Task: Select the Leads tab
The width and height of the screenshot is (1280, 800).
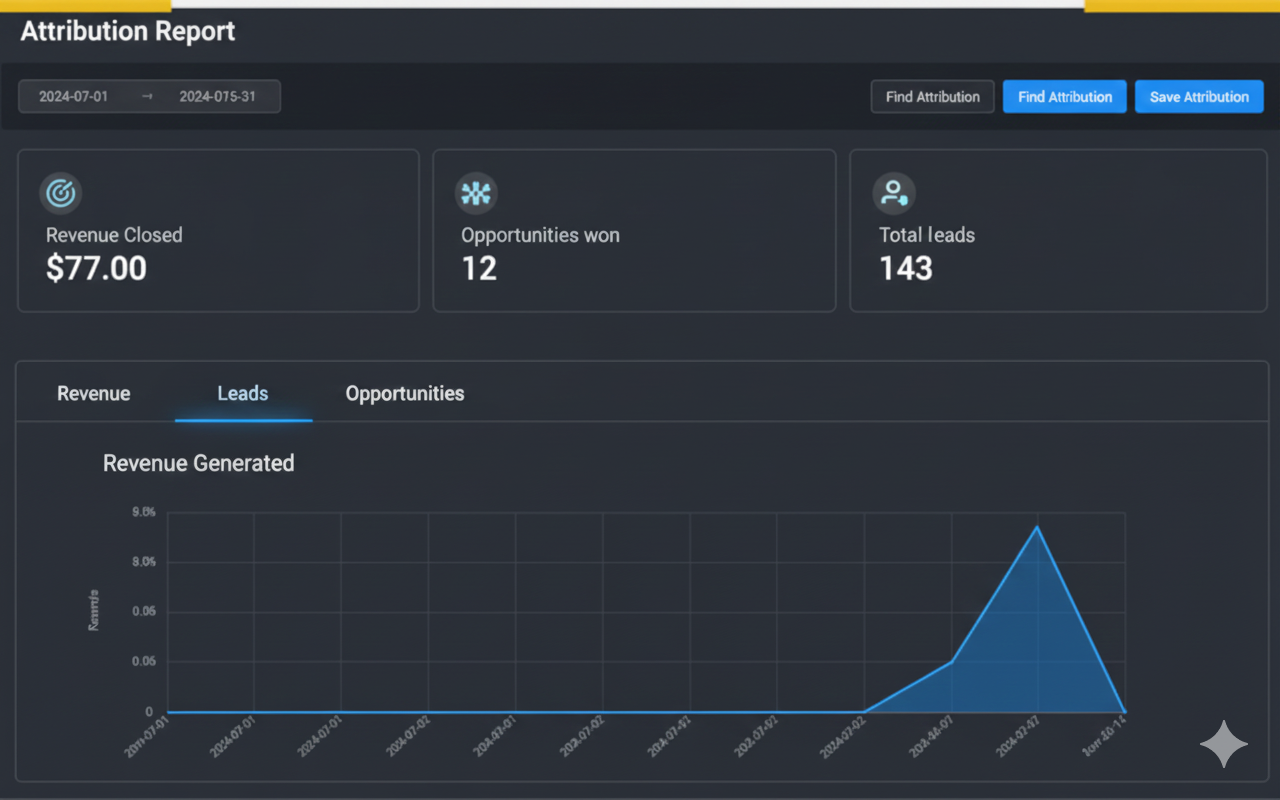Action: coord(243,394)
